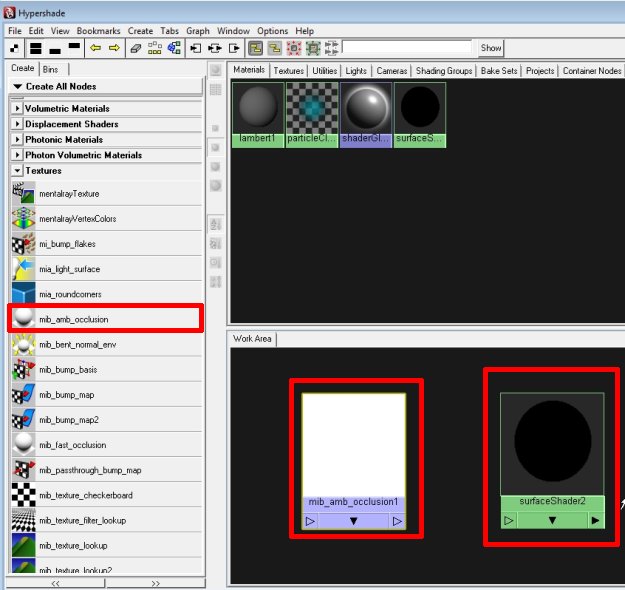The width and height of the screenshot is (625, 590).
Task: Open surfaceShader2 node dropdown arrow
Action: point(552,520)
